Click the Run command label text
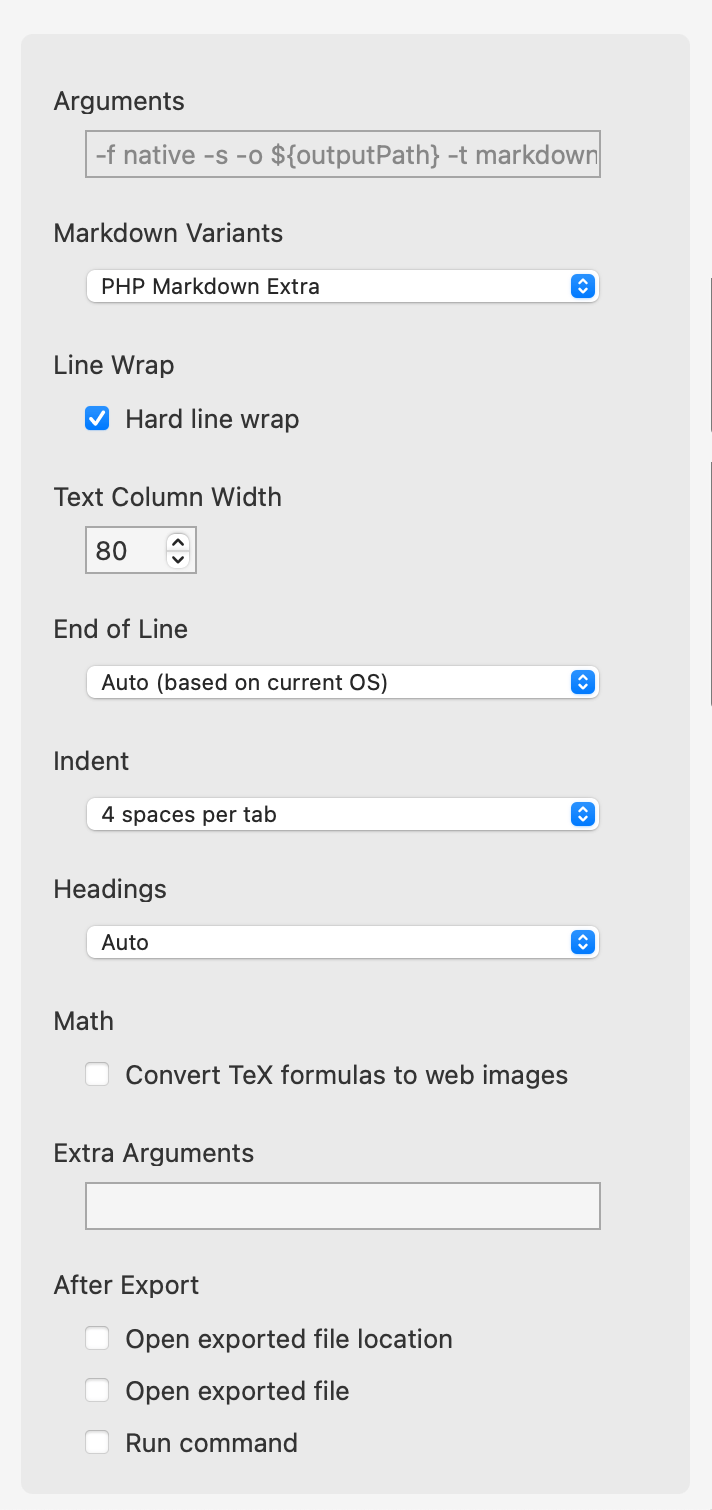The width and height of the screenshot is (712, 1510). pyautogui.click(x=211, y=1443)
